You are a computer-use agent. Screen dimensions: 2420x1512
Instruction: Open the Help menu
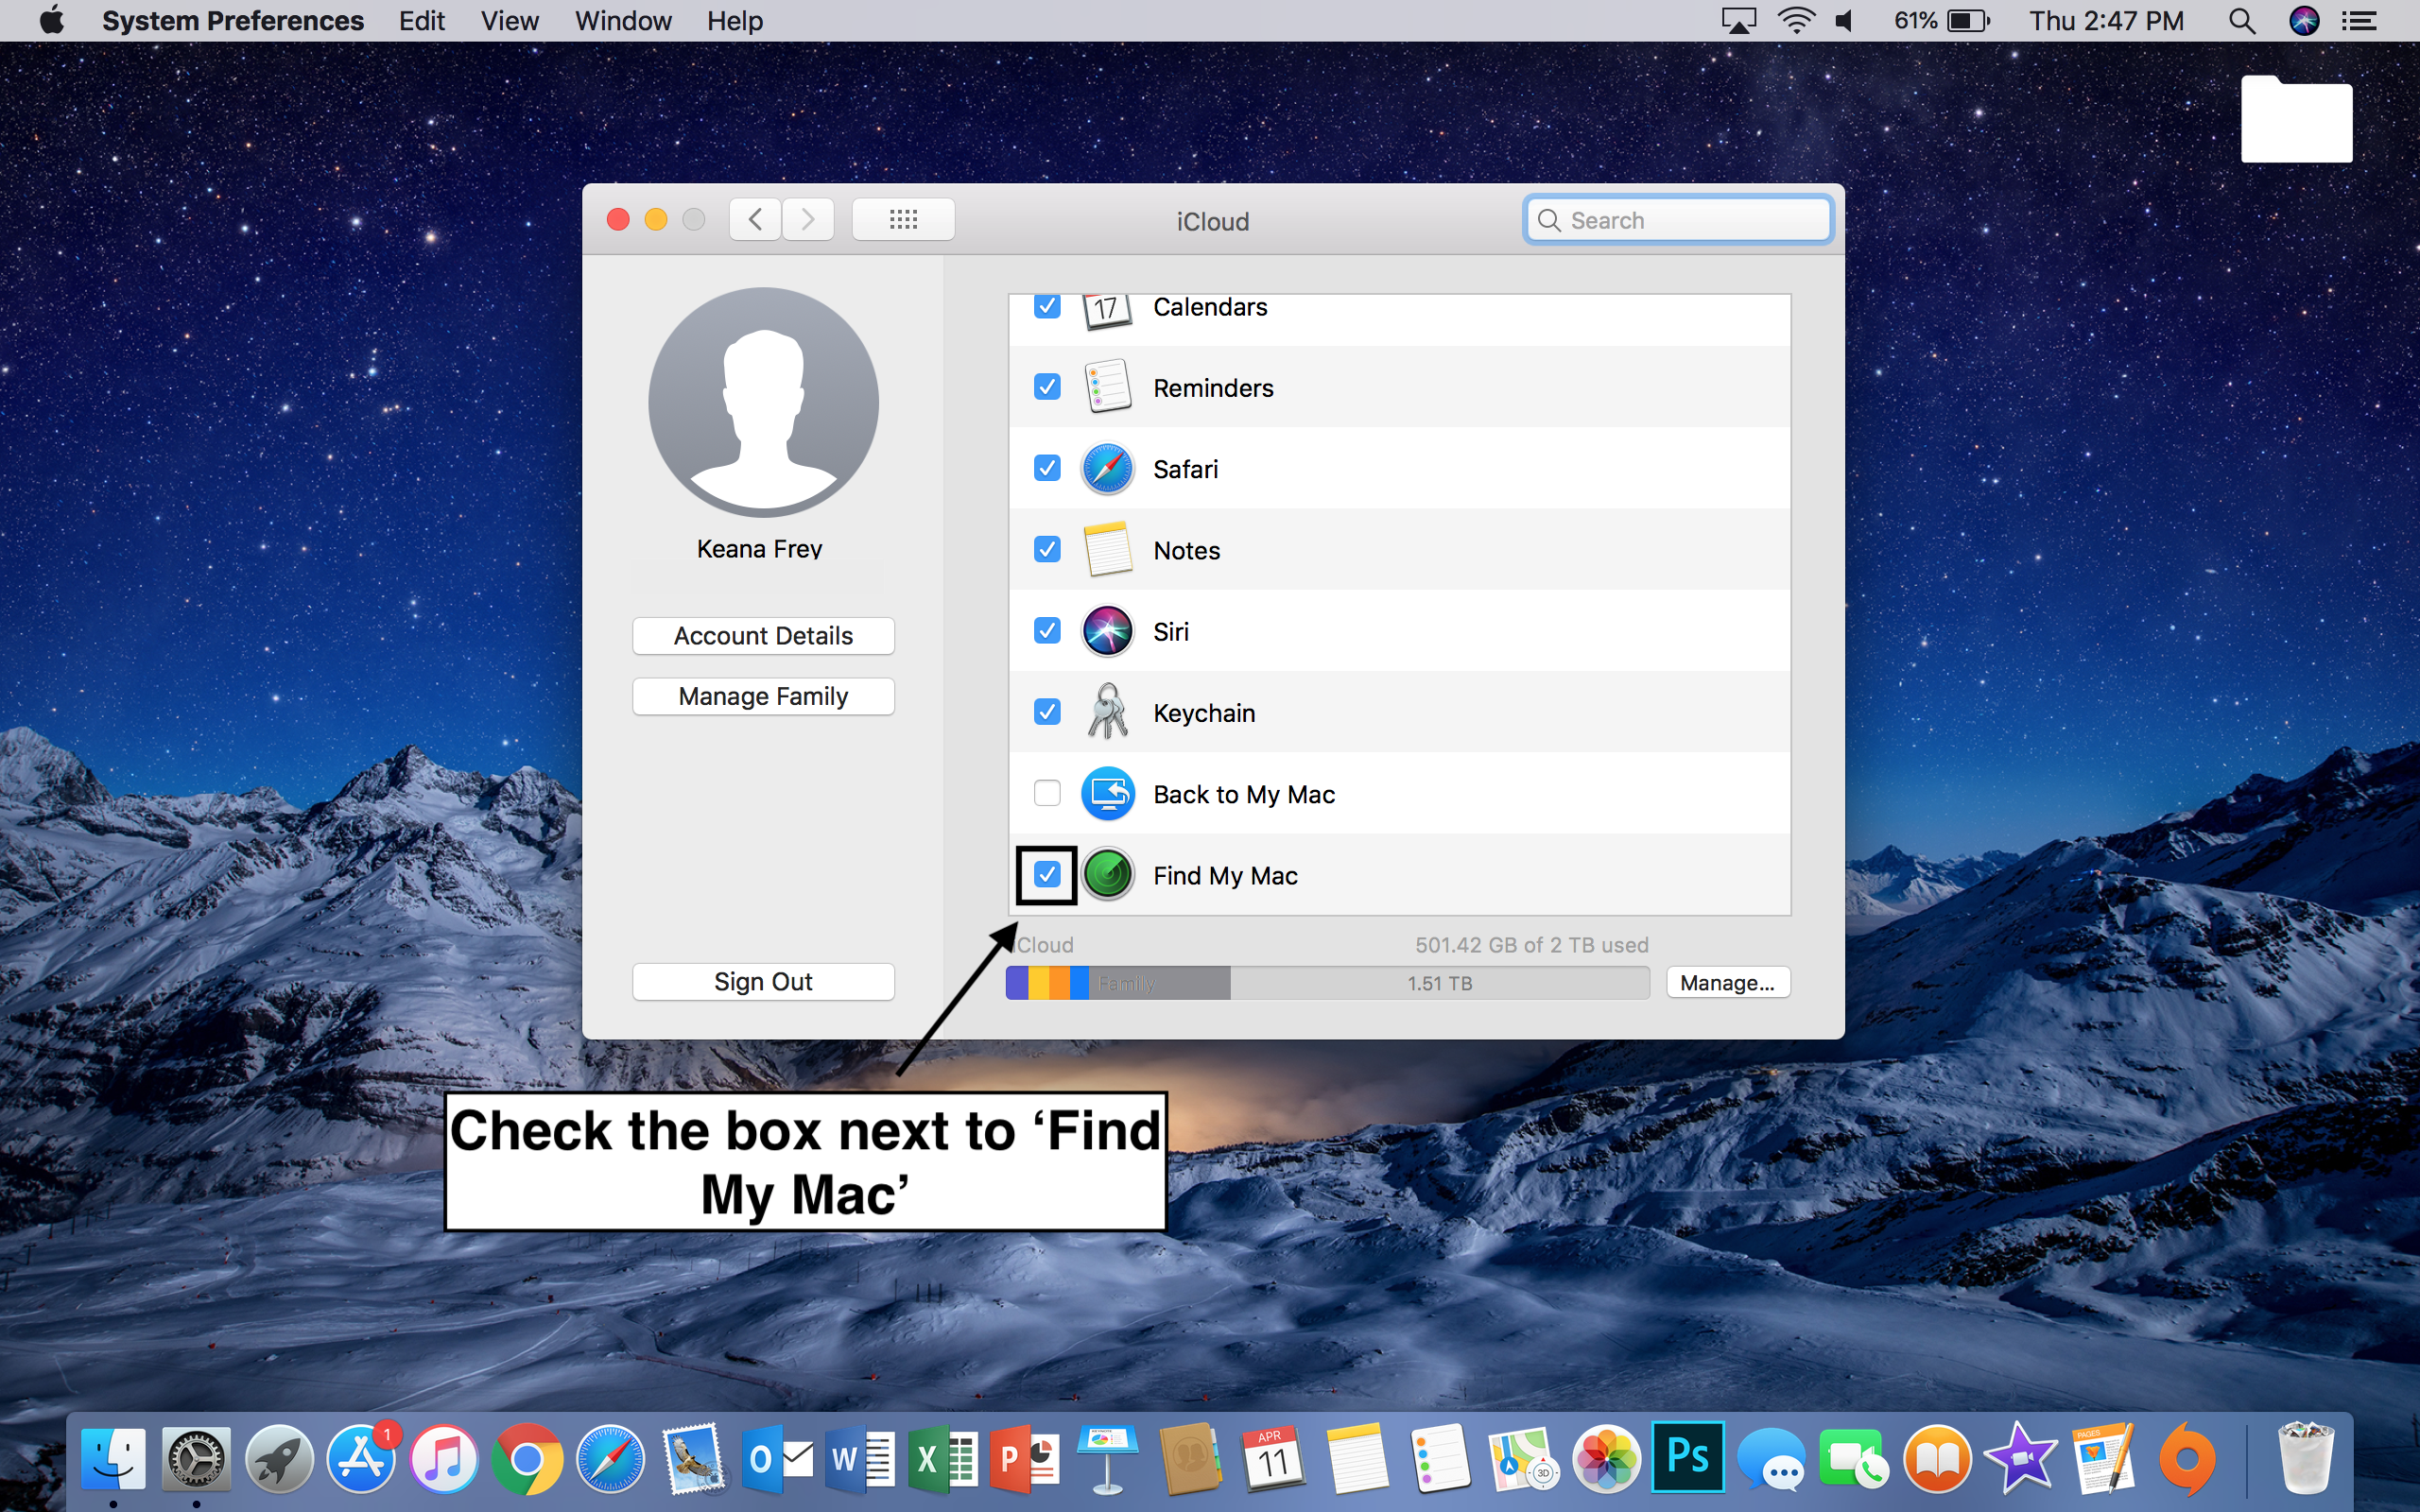coord(734,20)
